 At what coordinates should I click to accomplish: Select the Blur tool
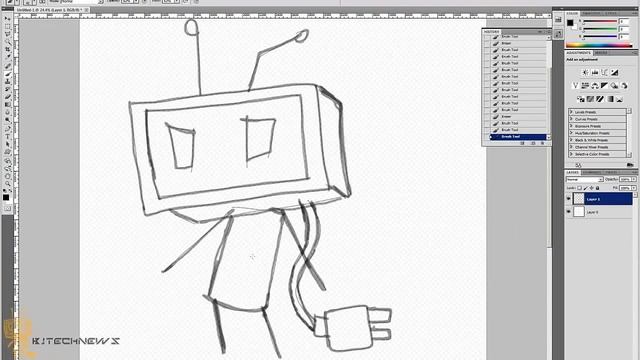(x=7, y=113)
